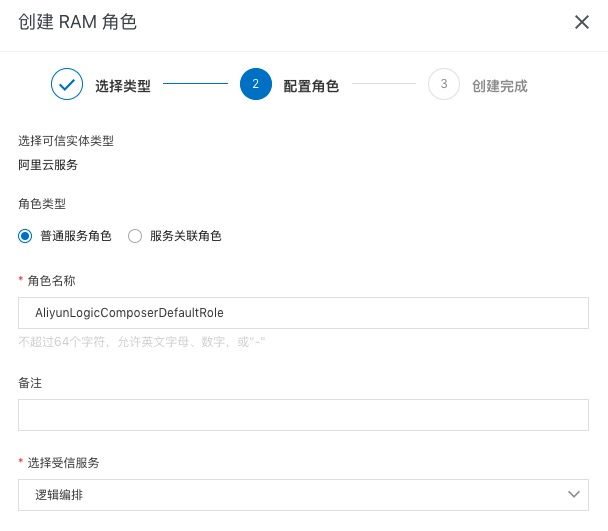
Task: Click the step 2 配置角色 circle
Action: point(256,84)
